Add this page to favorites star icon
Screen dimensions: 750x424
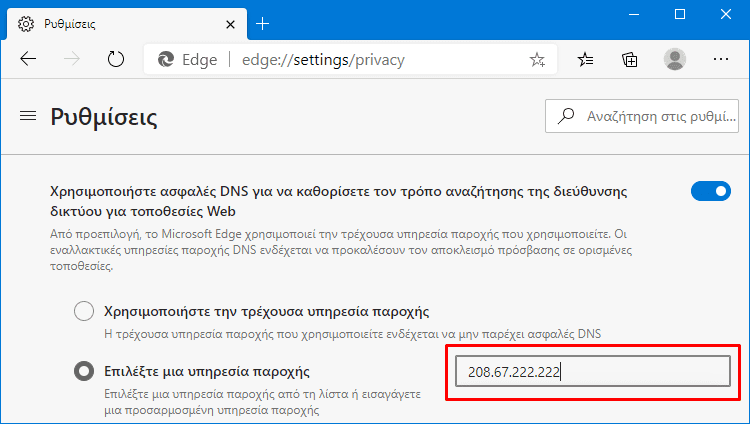(537, 59)
